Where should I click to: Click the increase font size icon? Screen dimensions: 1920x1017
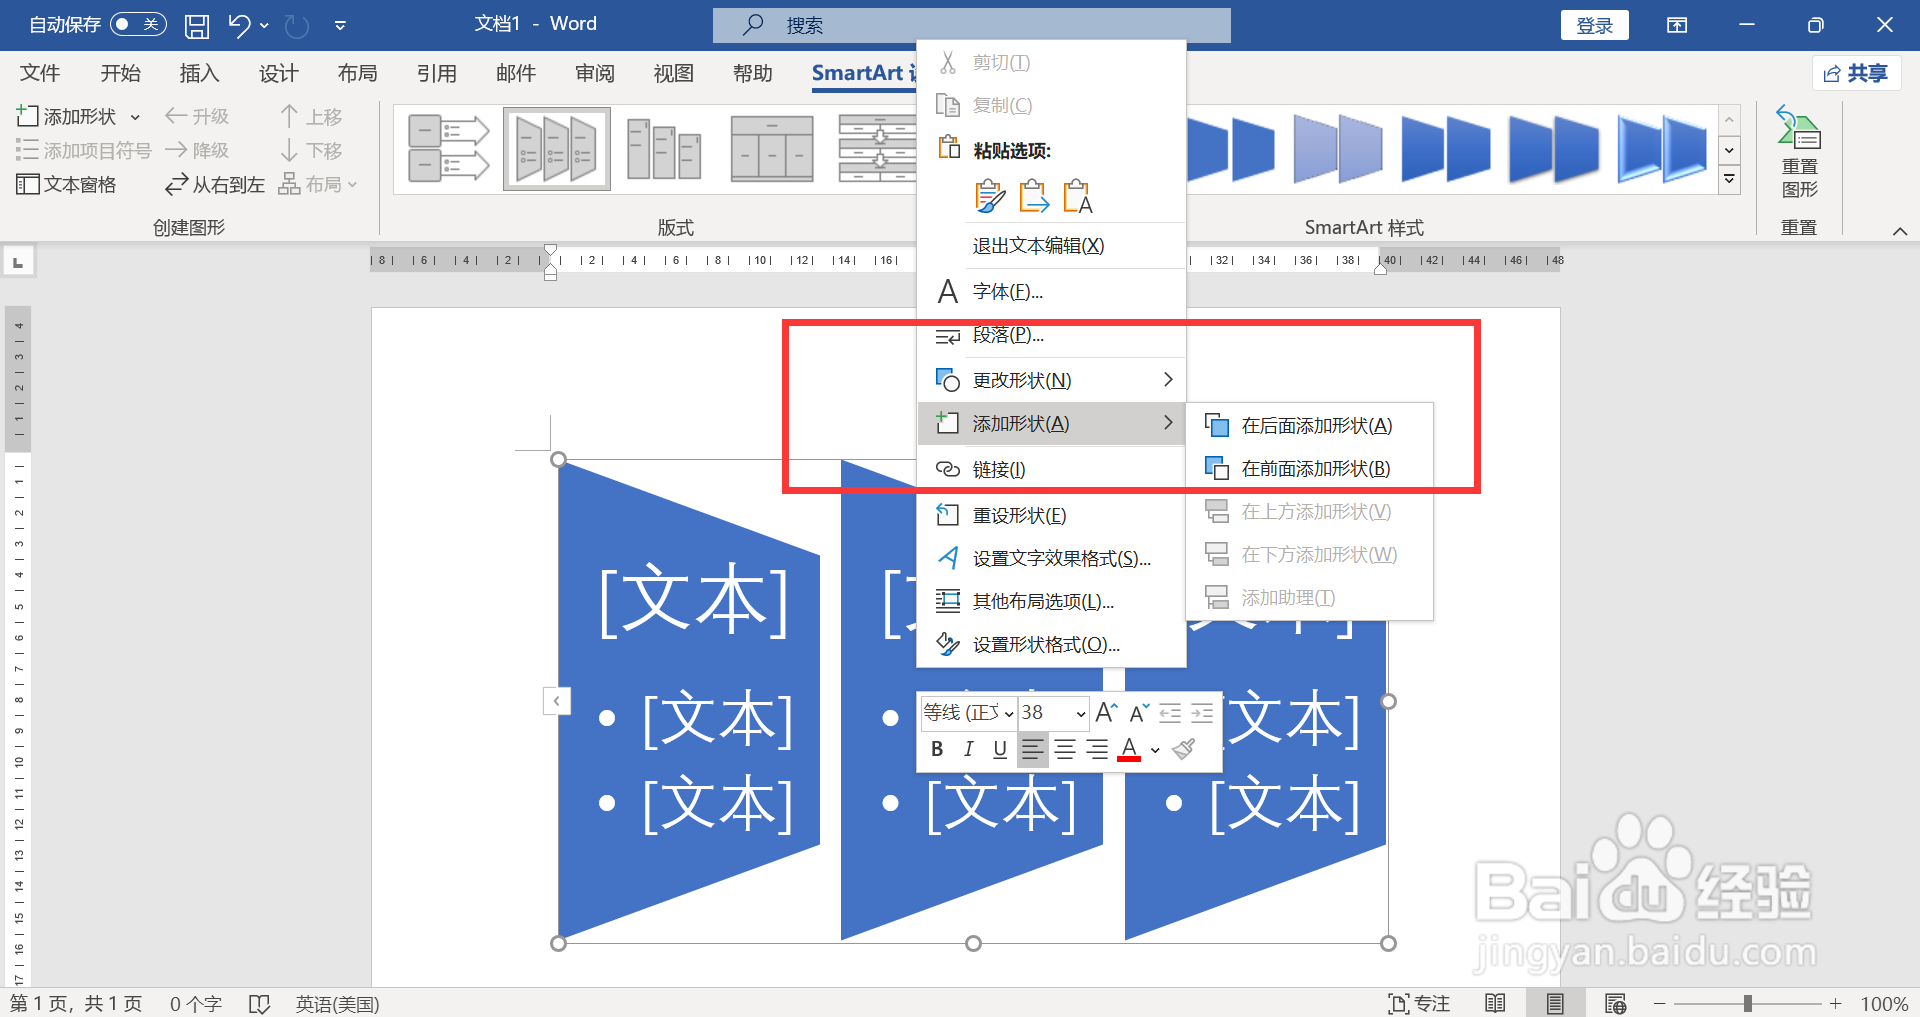click(x=1106, y=713)
